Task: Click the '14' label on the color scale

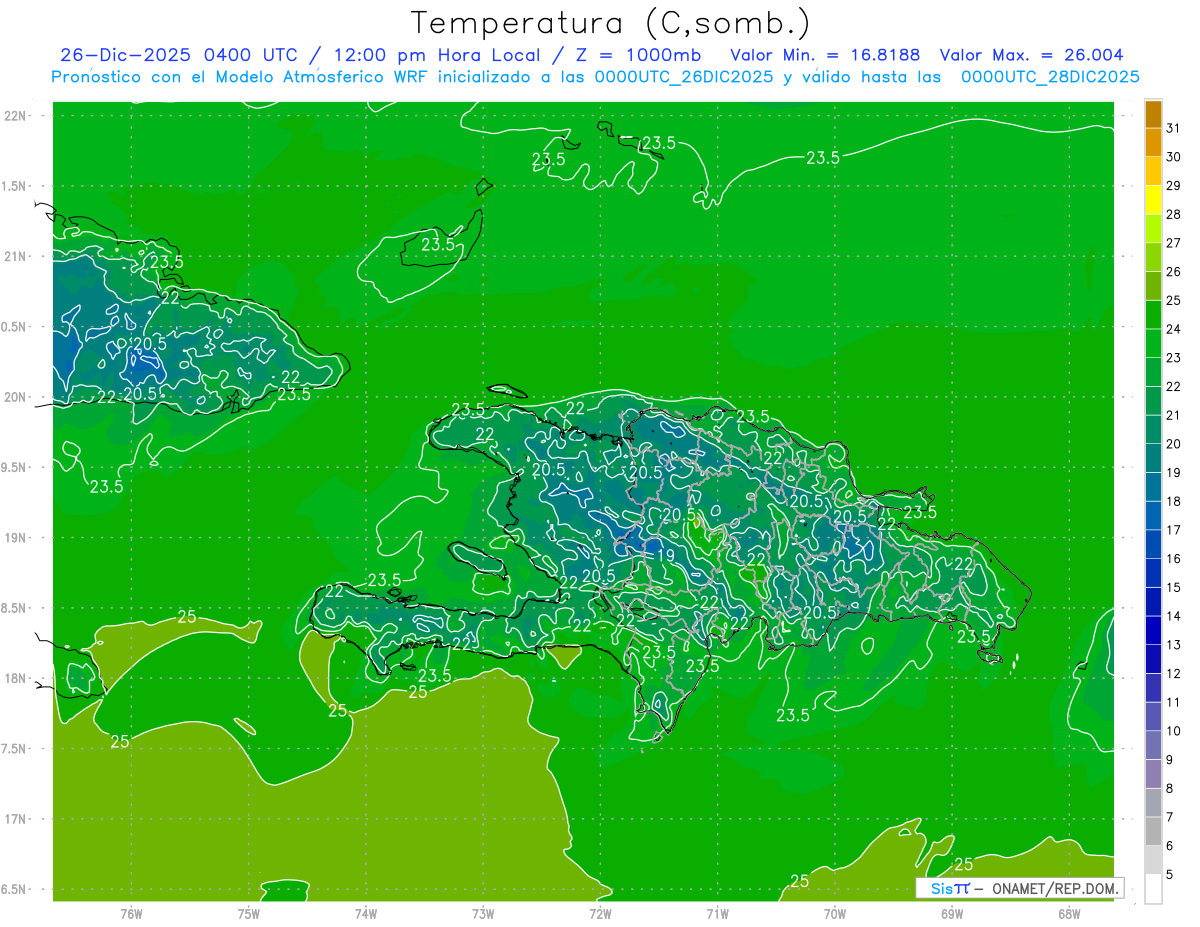Action: [1173, 616]
